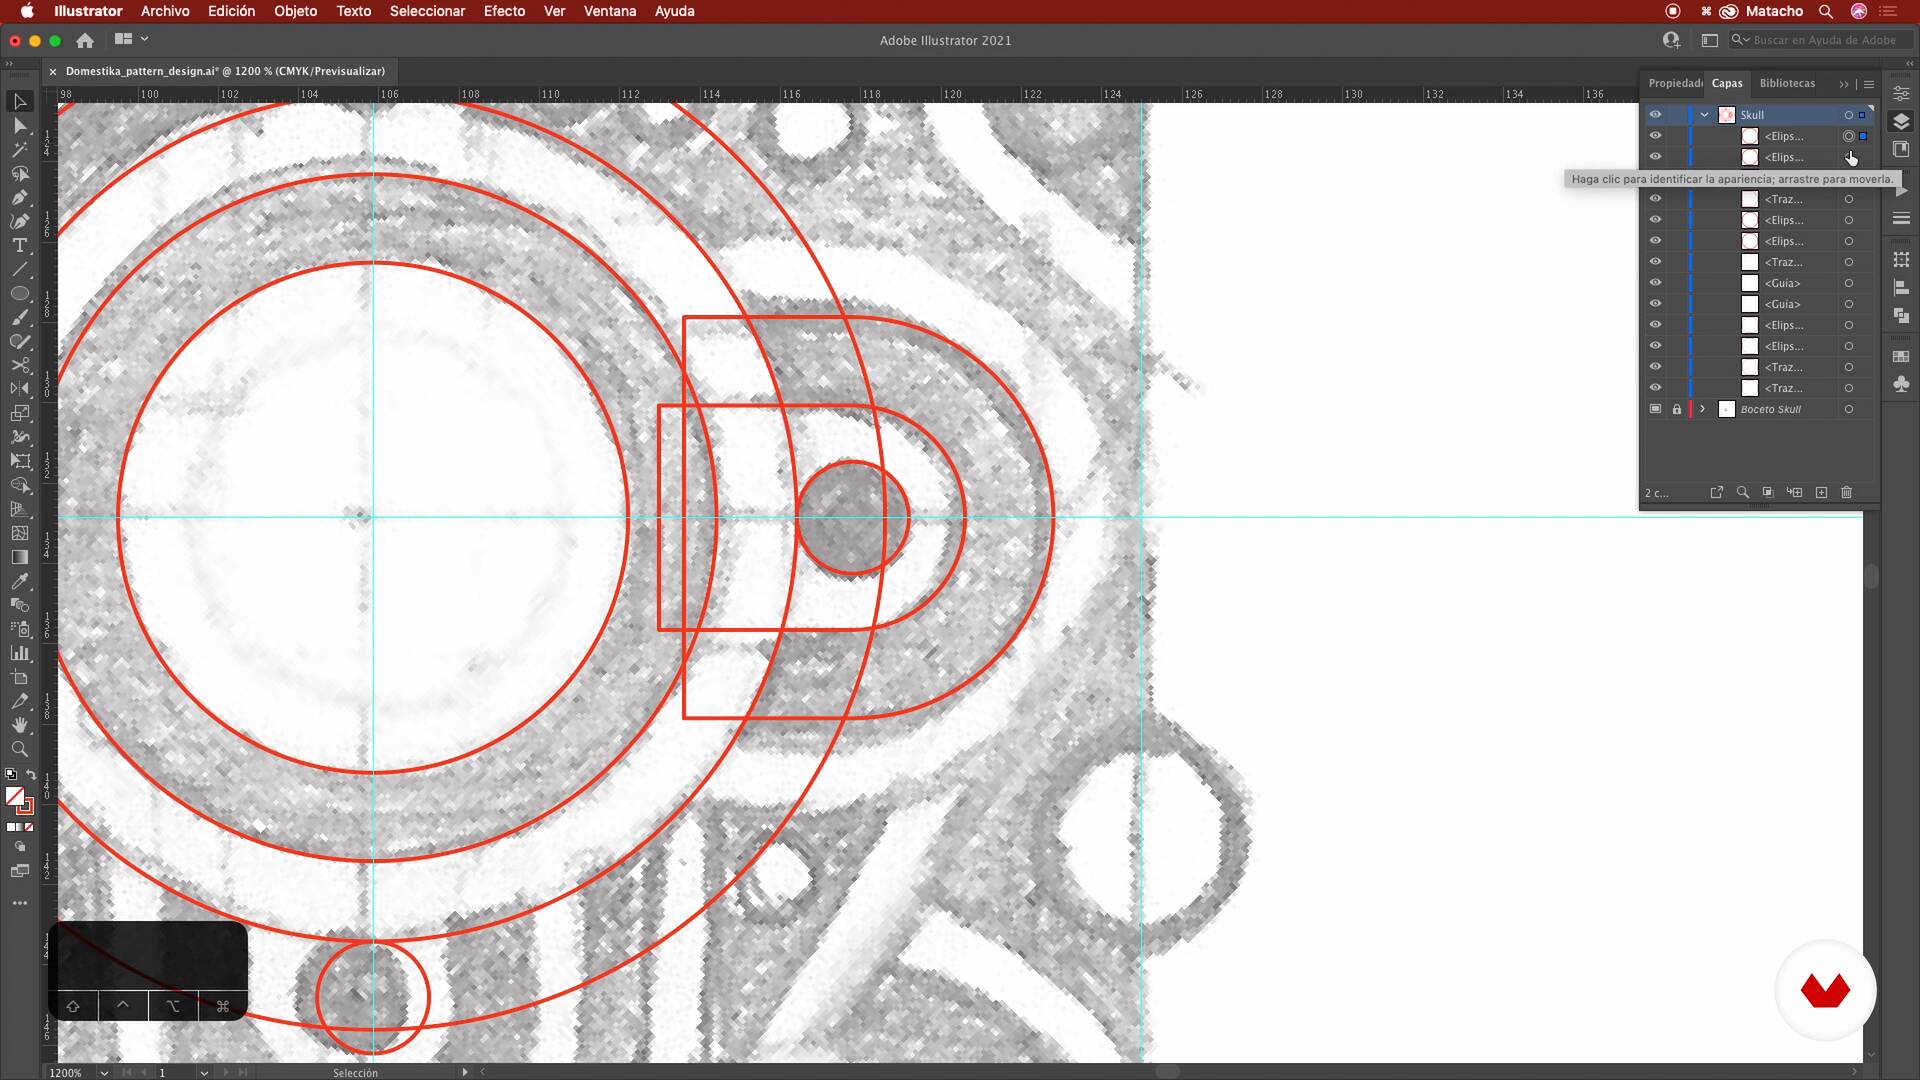Screen dimensions: 1920x1080
Task: Switch to the Propiedades tab
Action: (1675, 83)
